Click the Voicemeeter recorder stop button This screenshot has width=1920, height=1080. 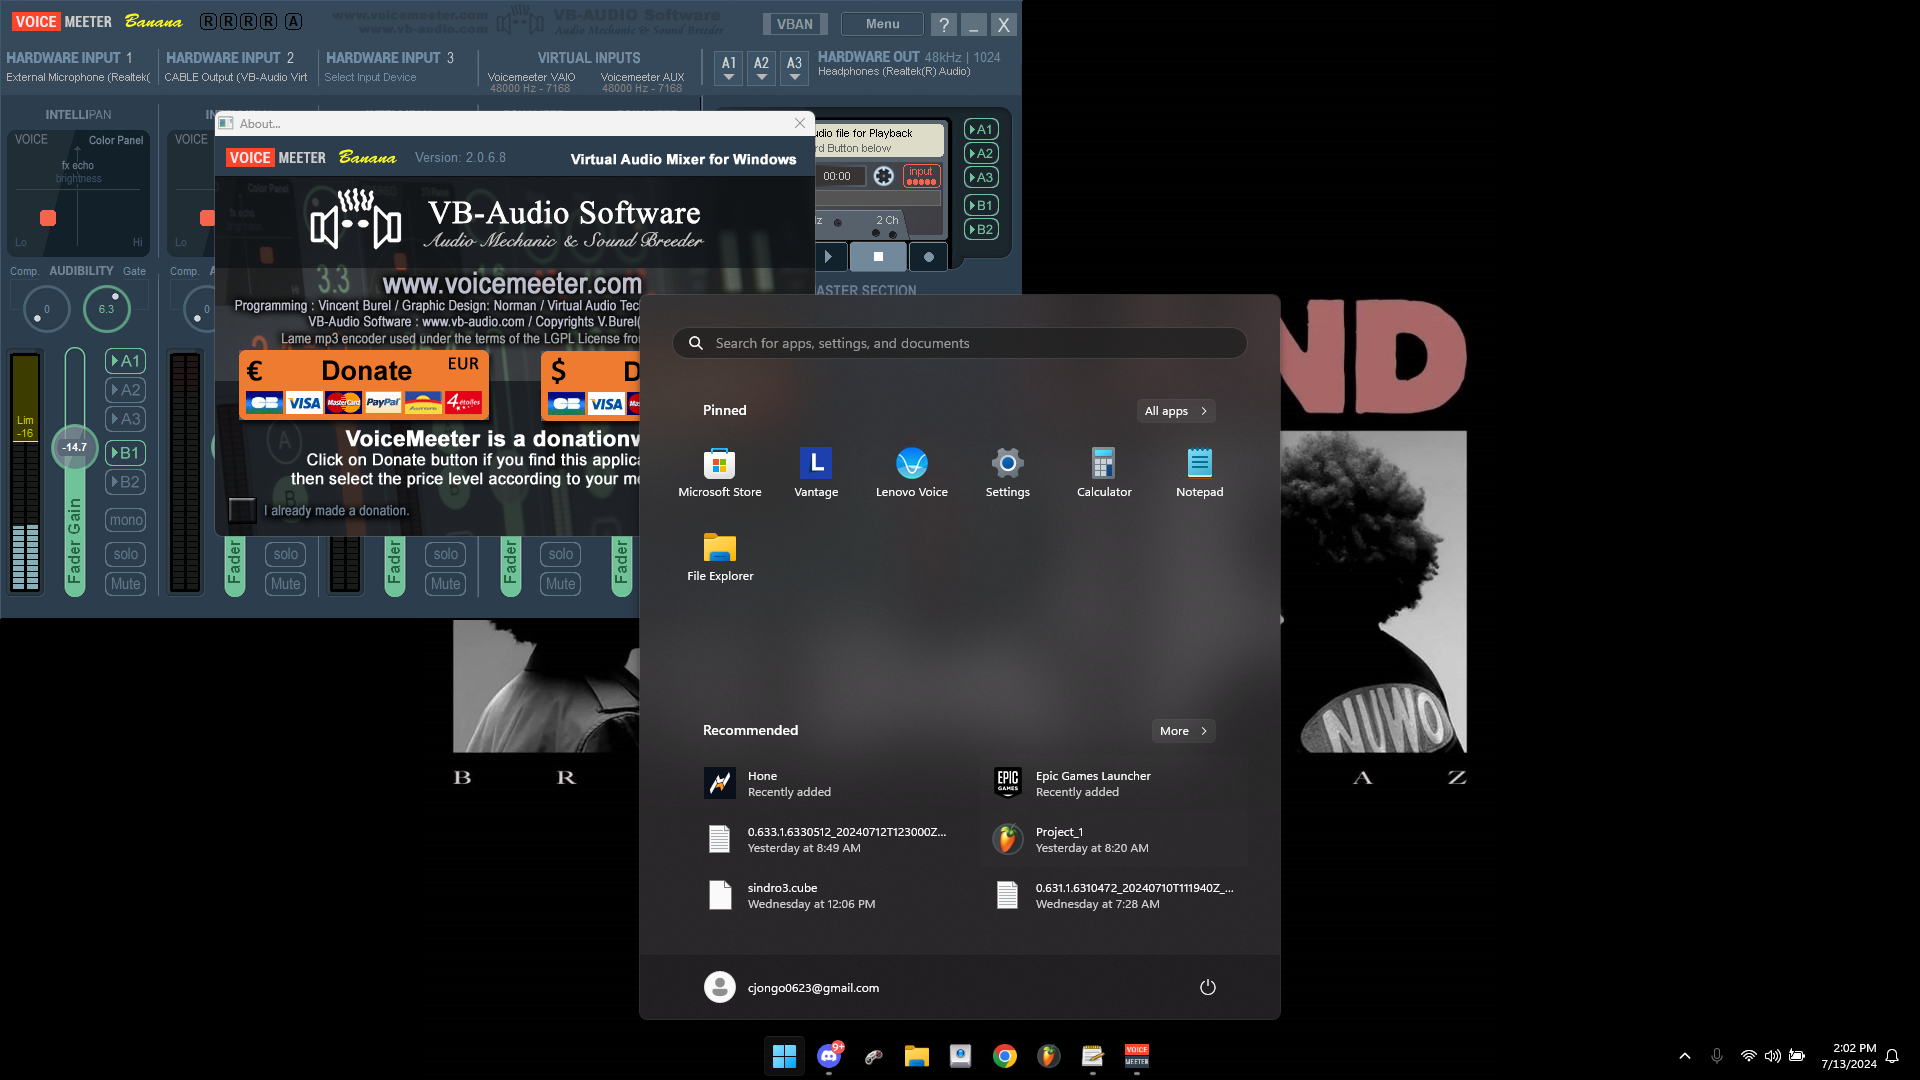[x=878, y=257]
